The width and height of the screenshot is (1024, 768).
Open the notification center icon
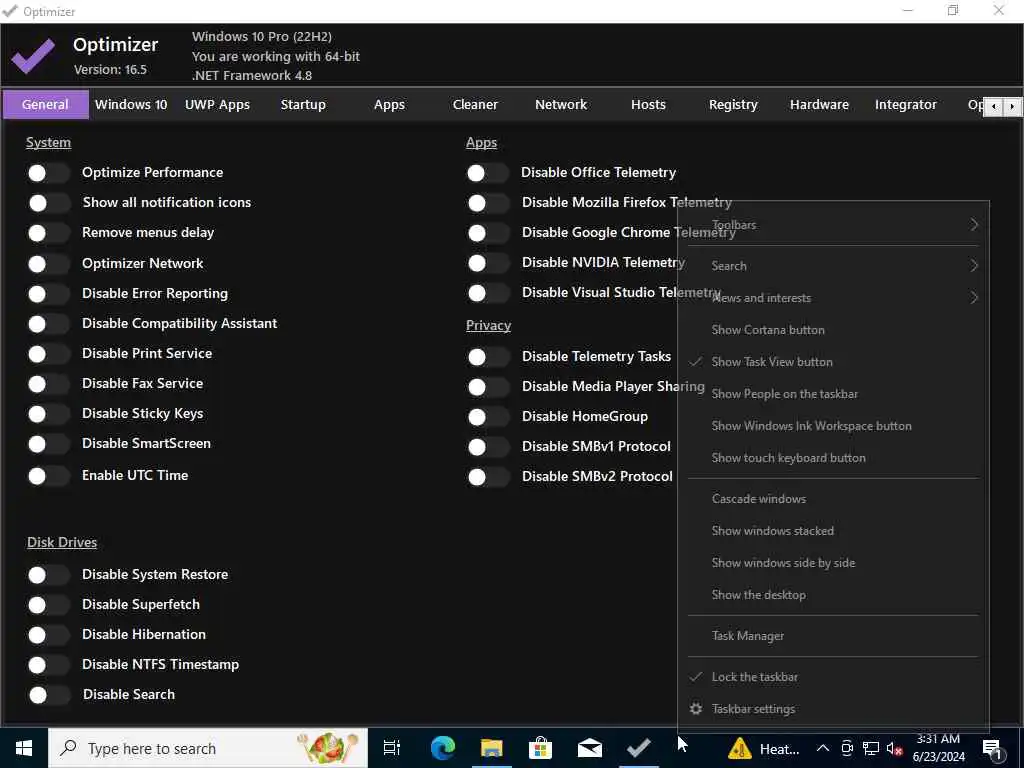(x=993, y=750)
